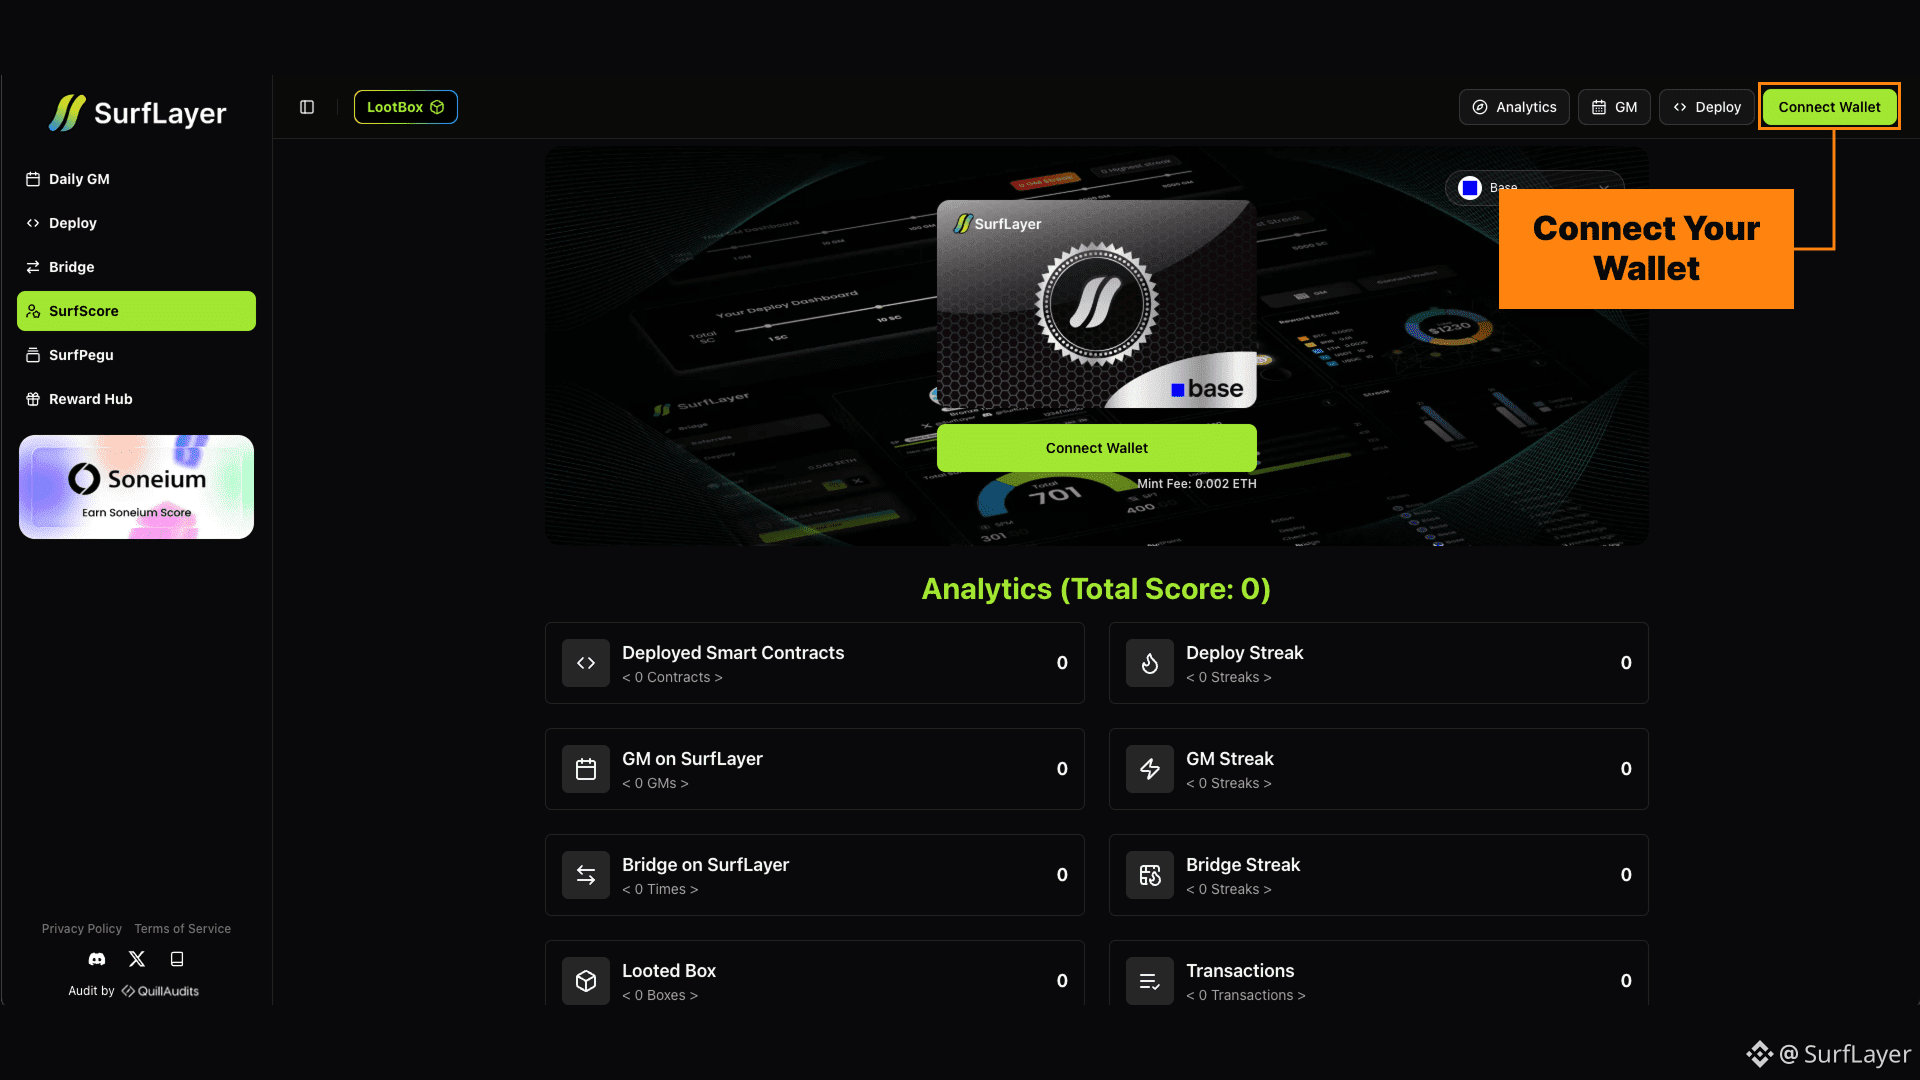The height and width of the screenshot is (1080, 1920).
Task: Open the LootBox button
Action: pyautogui.click(x=405, y=107)
